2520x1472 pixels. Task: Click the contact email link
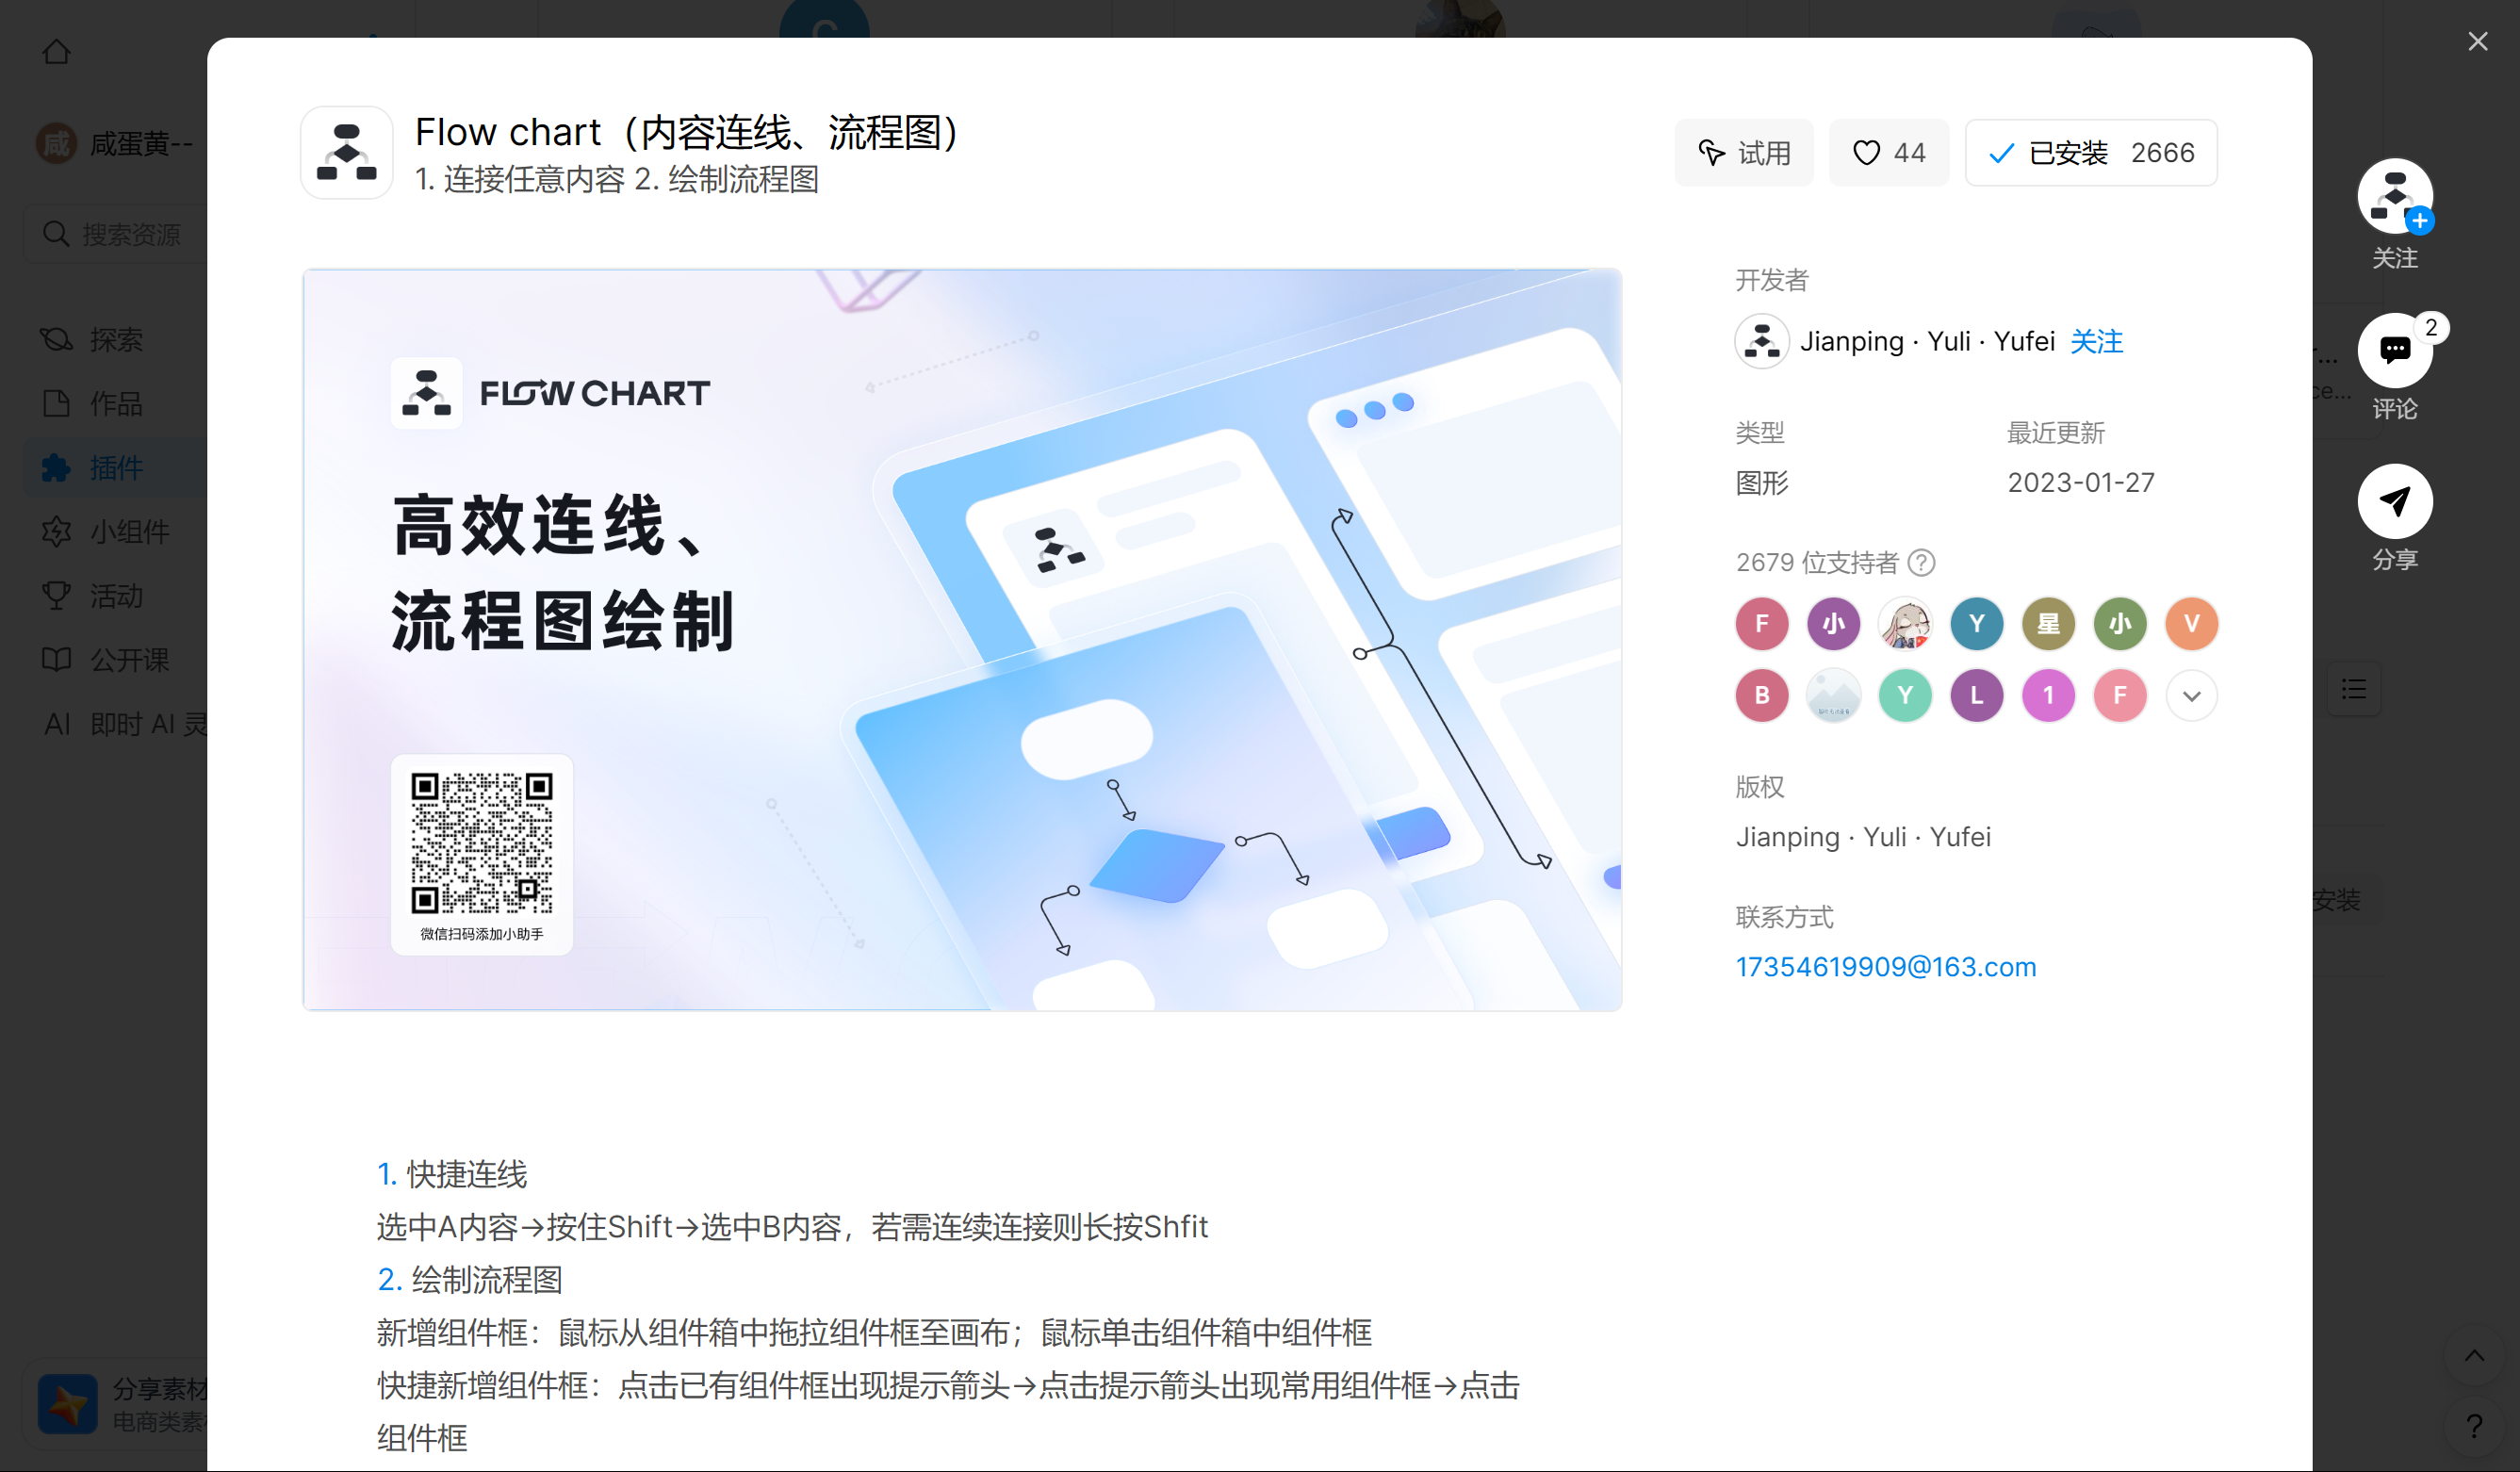coord(1885,967)
